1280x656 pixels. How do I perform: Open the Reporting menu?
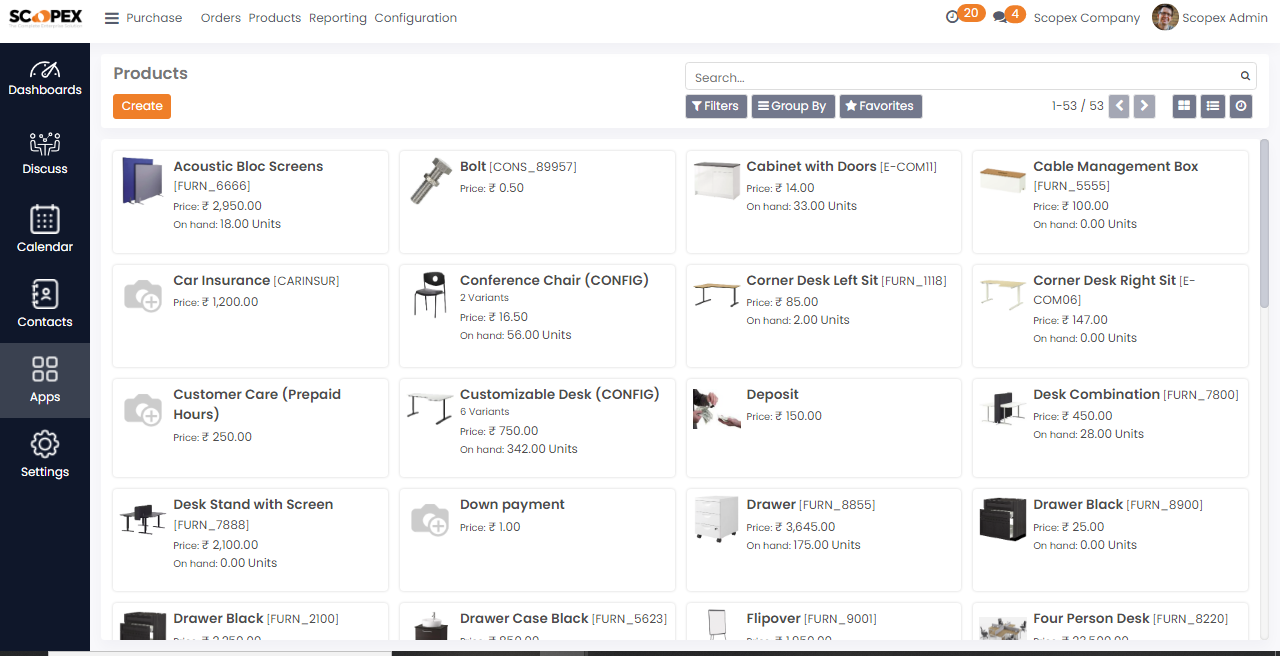coord(338,18)
